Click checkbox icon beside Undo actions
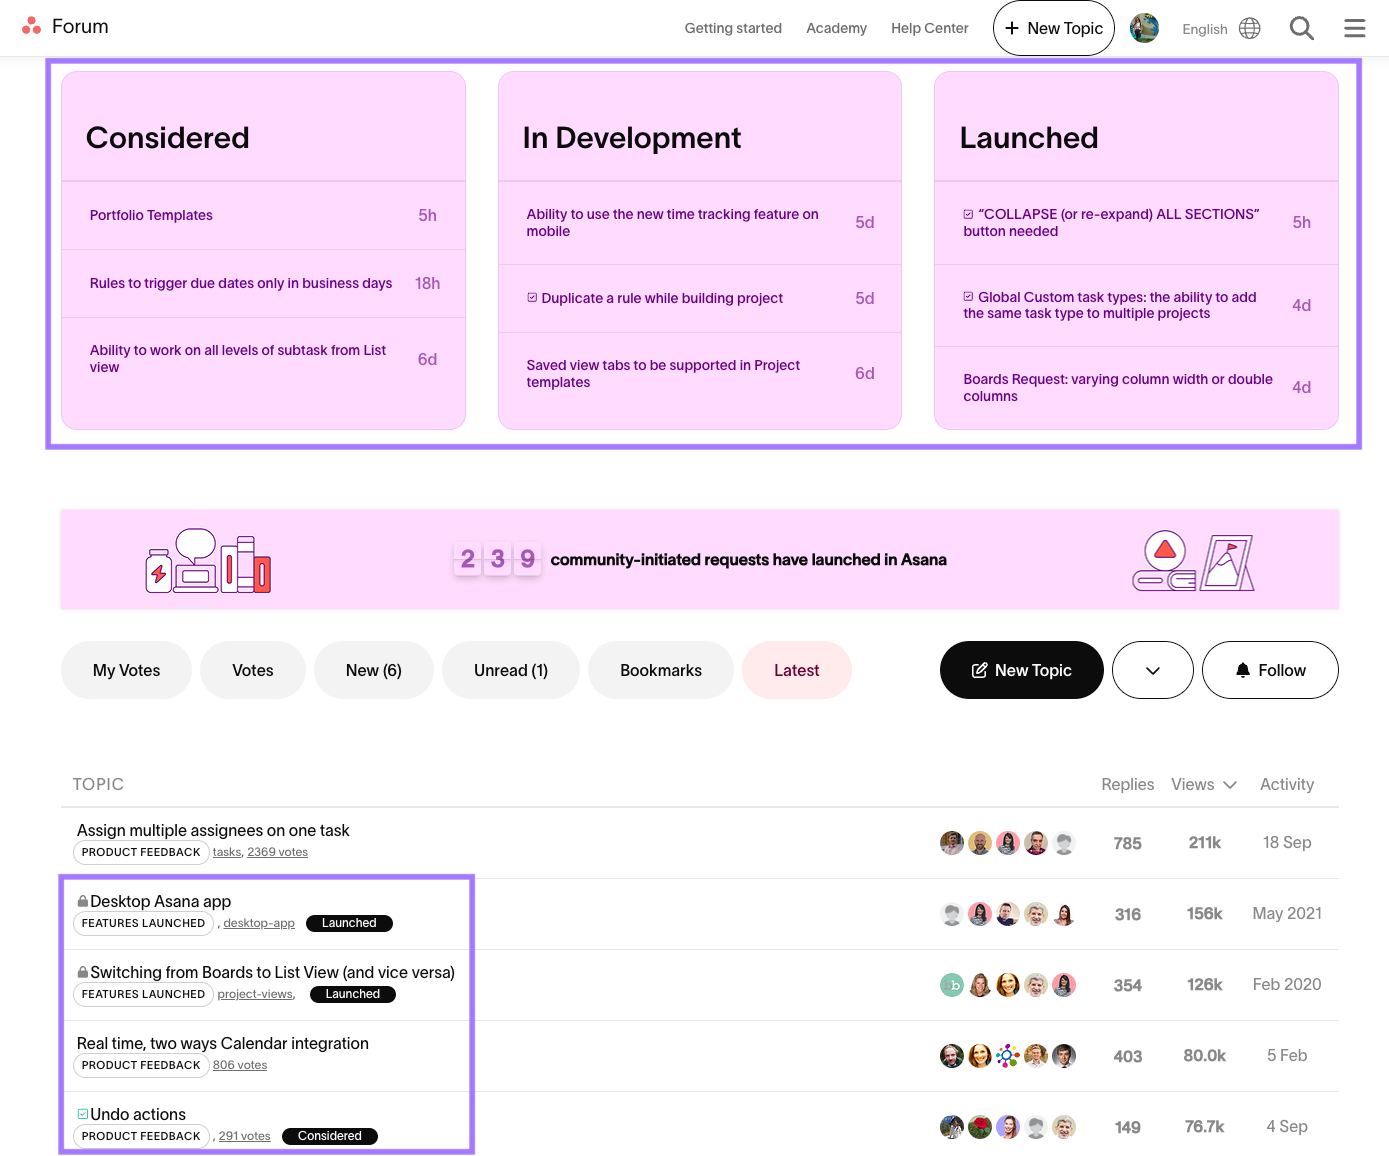This screenshot has width=1389, height=1156. click(83, 1114)
